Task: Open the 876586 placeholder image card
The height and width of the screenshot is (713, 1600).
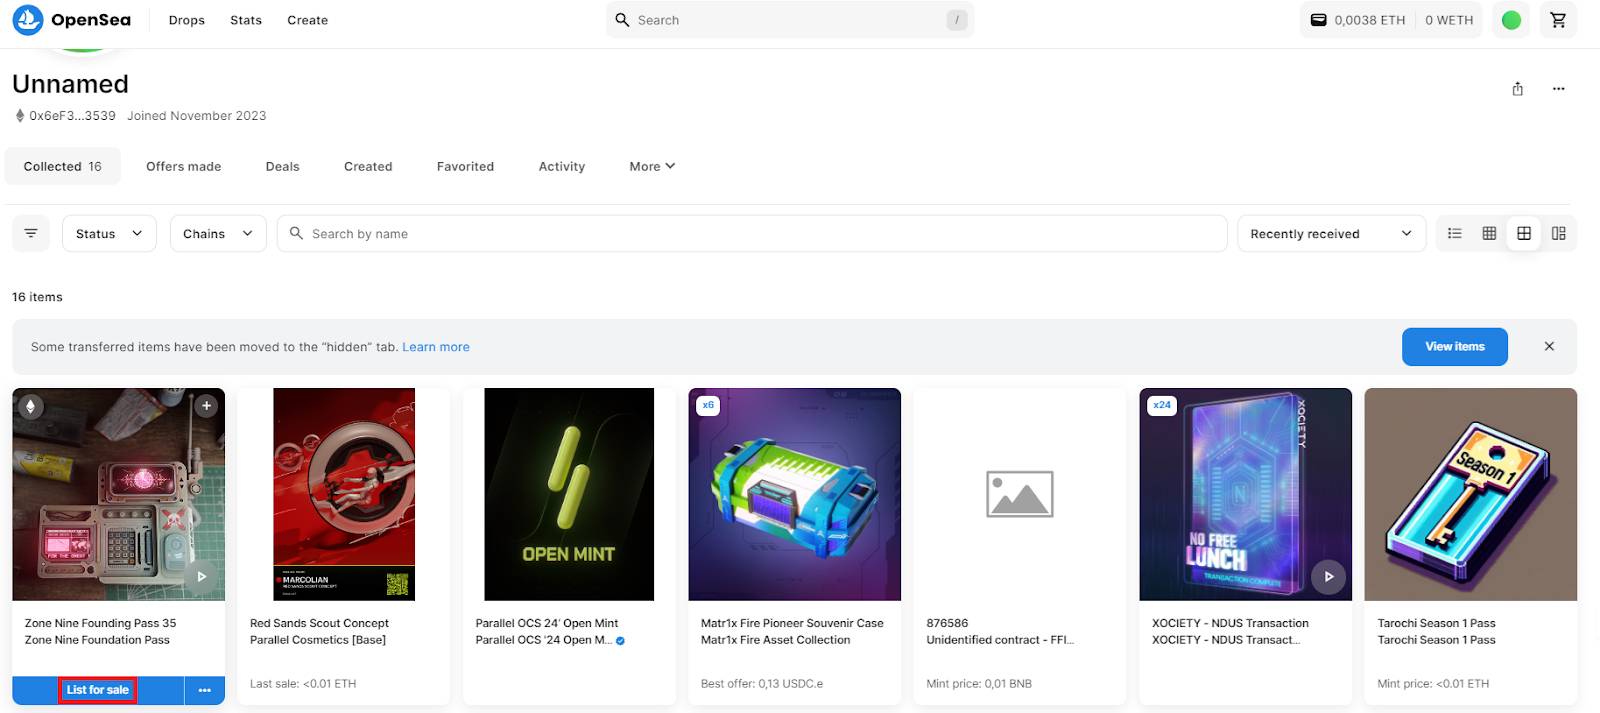Action: (x=1020, y=494)
